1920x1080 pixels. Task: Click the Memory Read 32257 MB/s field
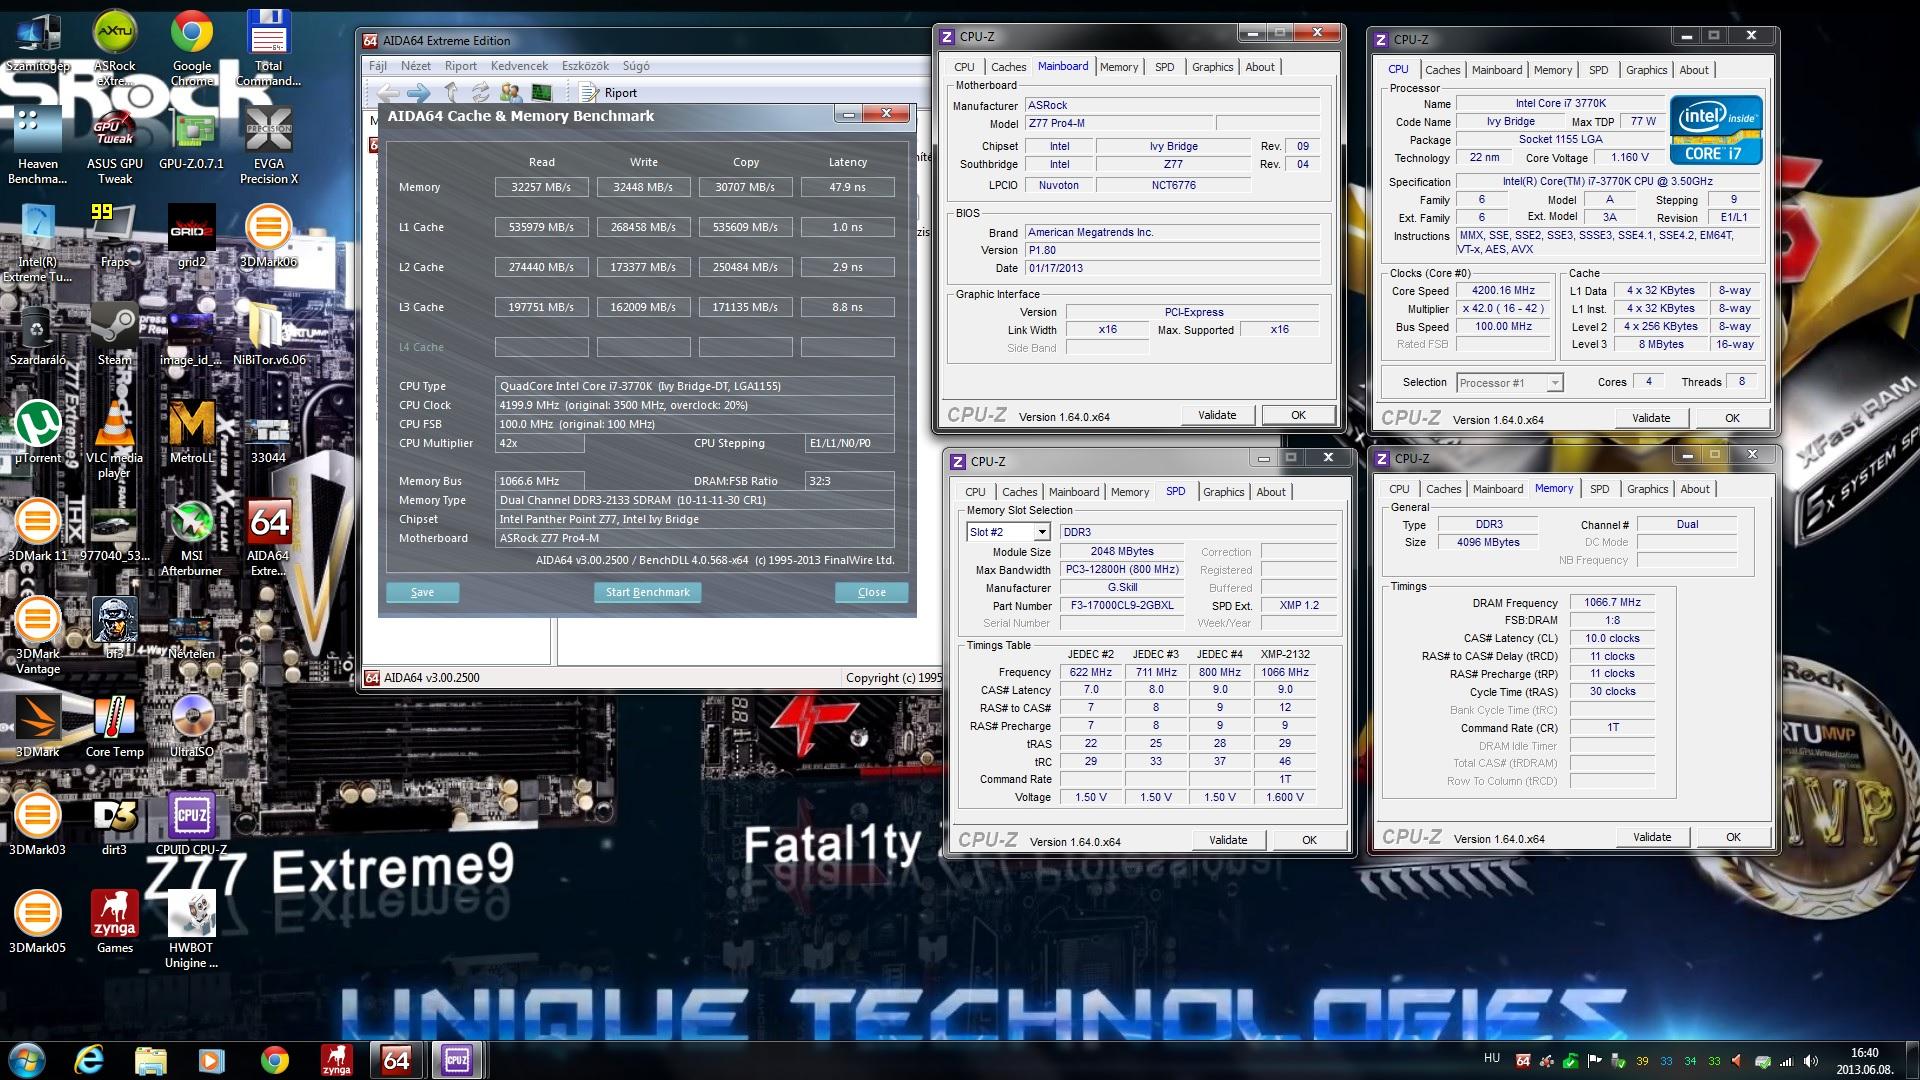(x=541, y=187)
